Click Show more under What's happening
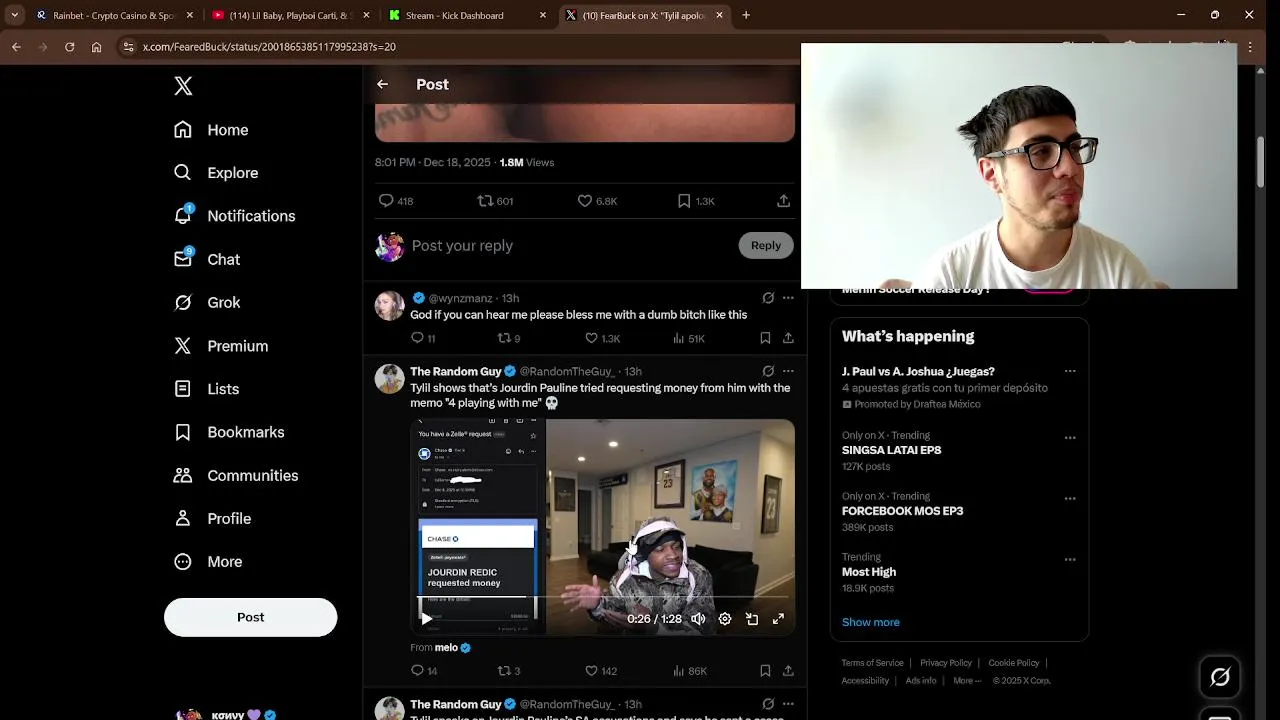The height and width of the screenshot is (720, 1280). 870,622
